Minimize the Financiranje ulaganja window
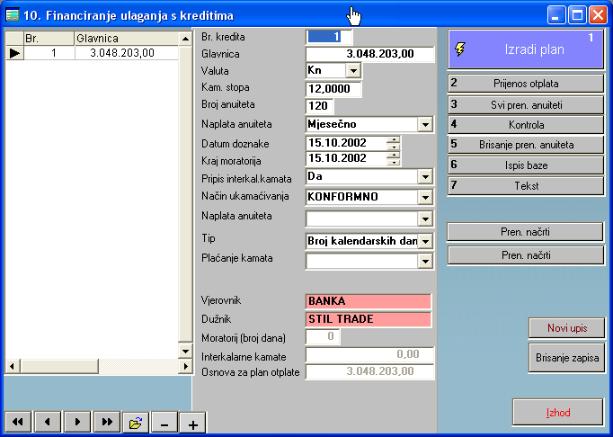The height and width of the screenshot is (437, 613). (x=555, y=15)
